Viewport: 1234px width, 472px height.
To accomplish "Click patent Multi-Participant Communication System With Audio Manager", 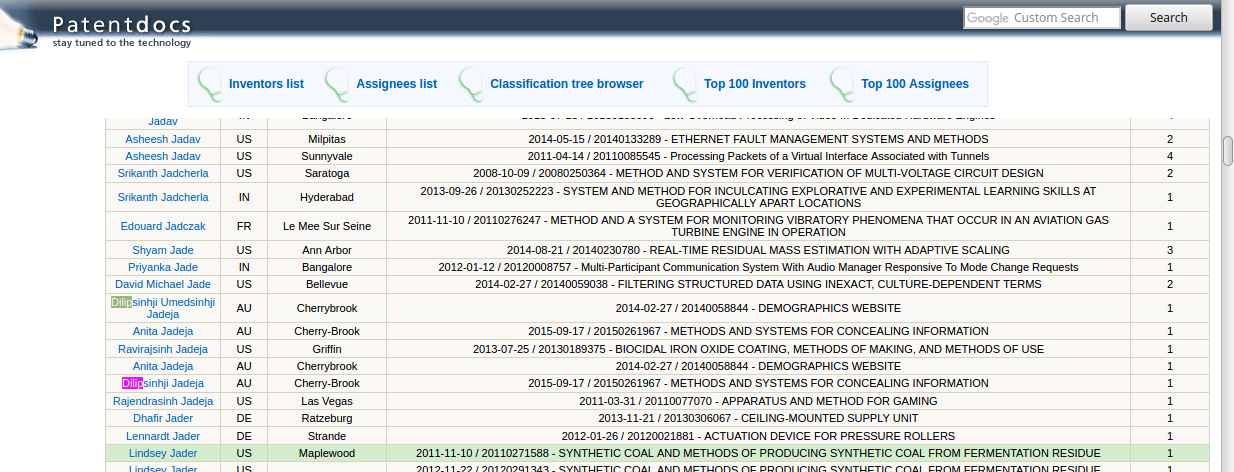I will pyautogui.click(x=758, y=267).
